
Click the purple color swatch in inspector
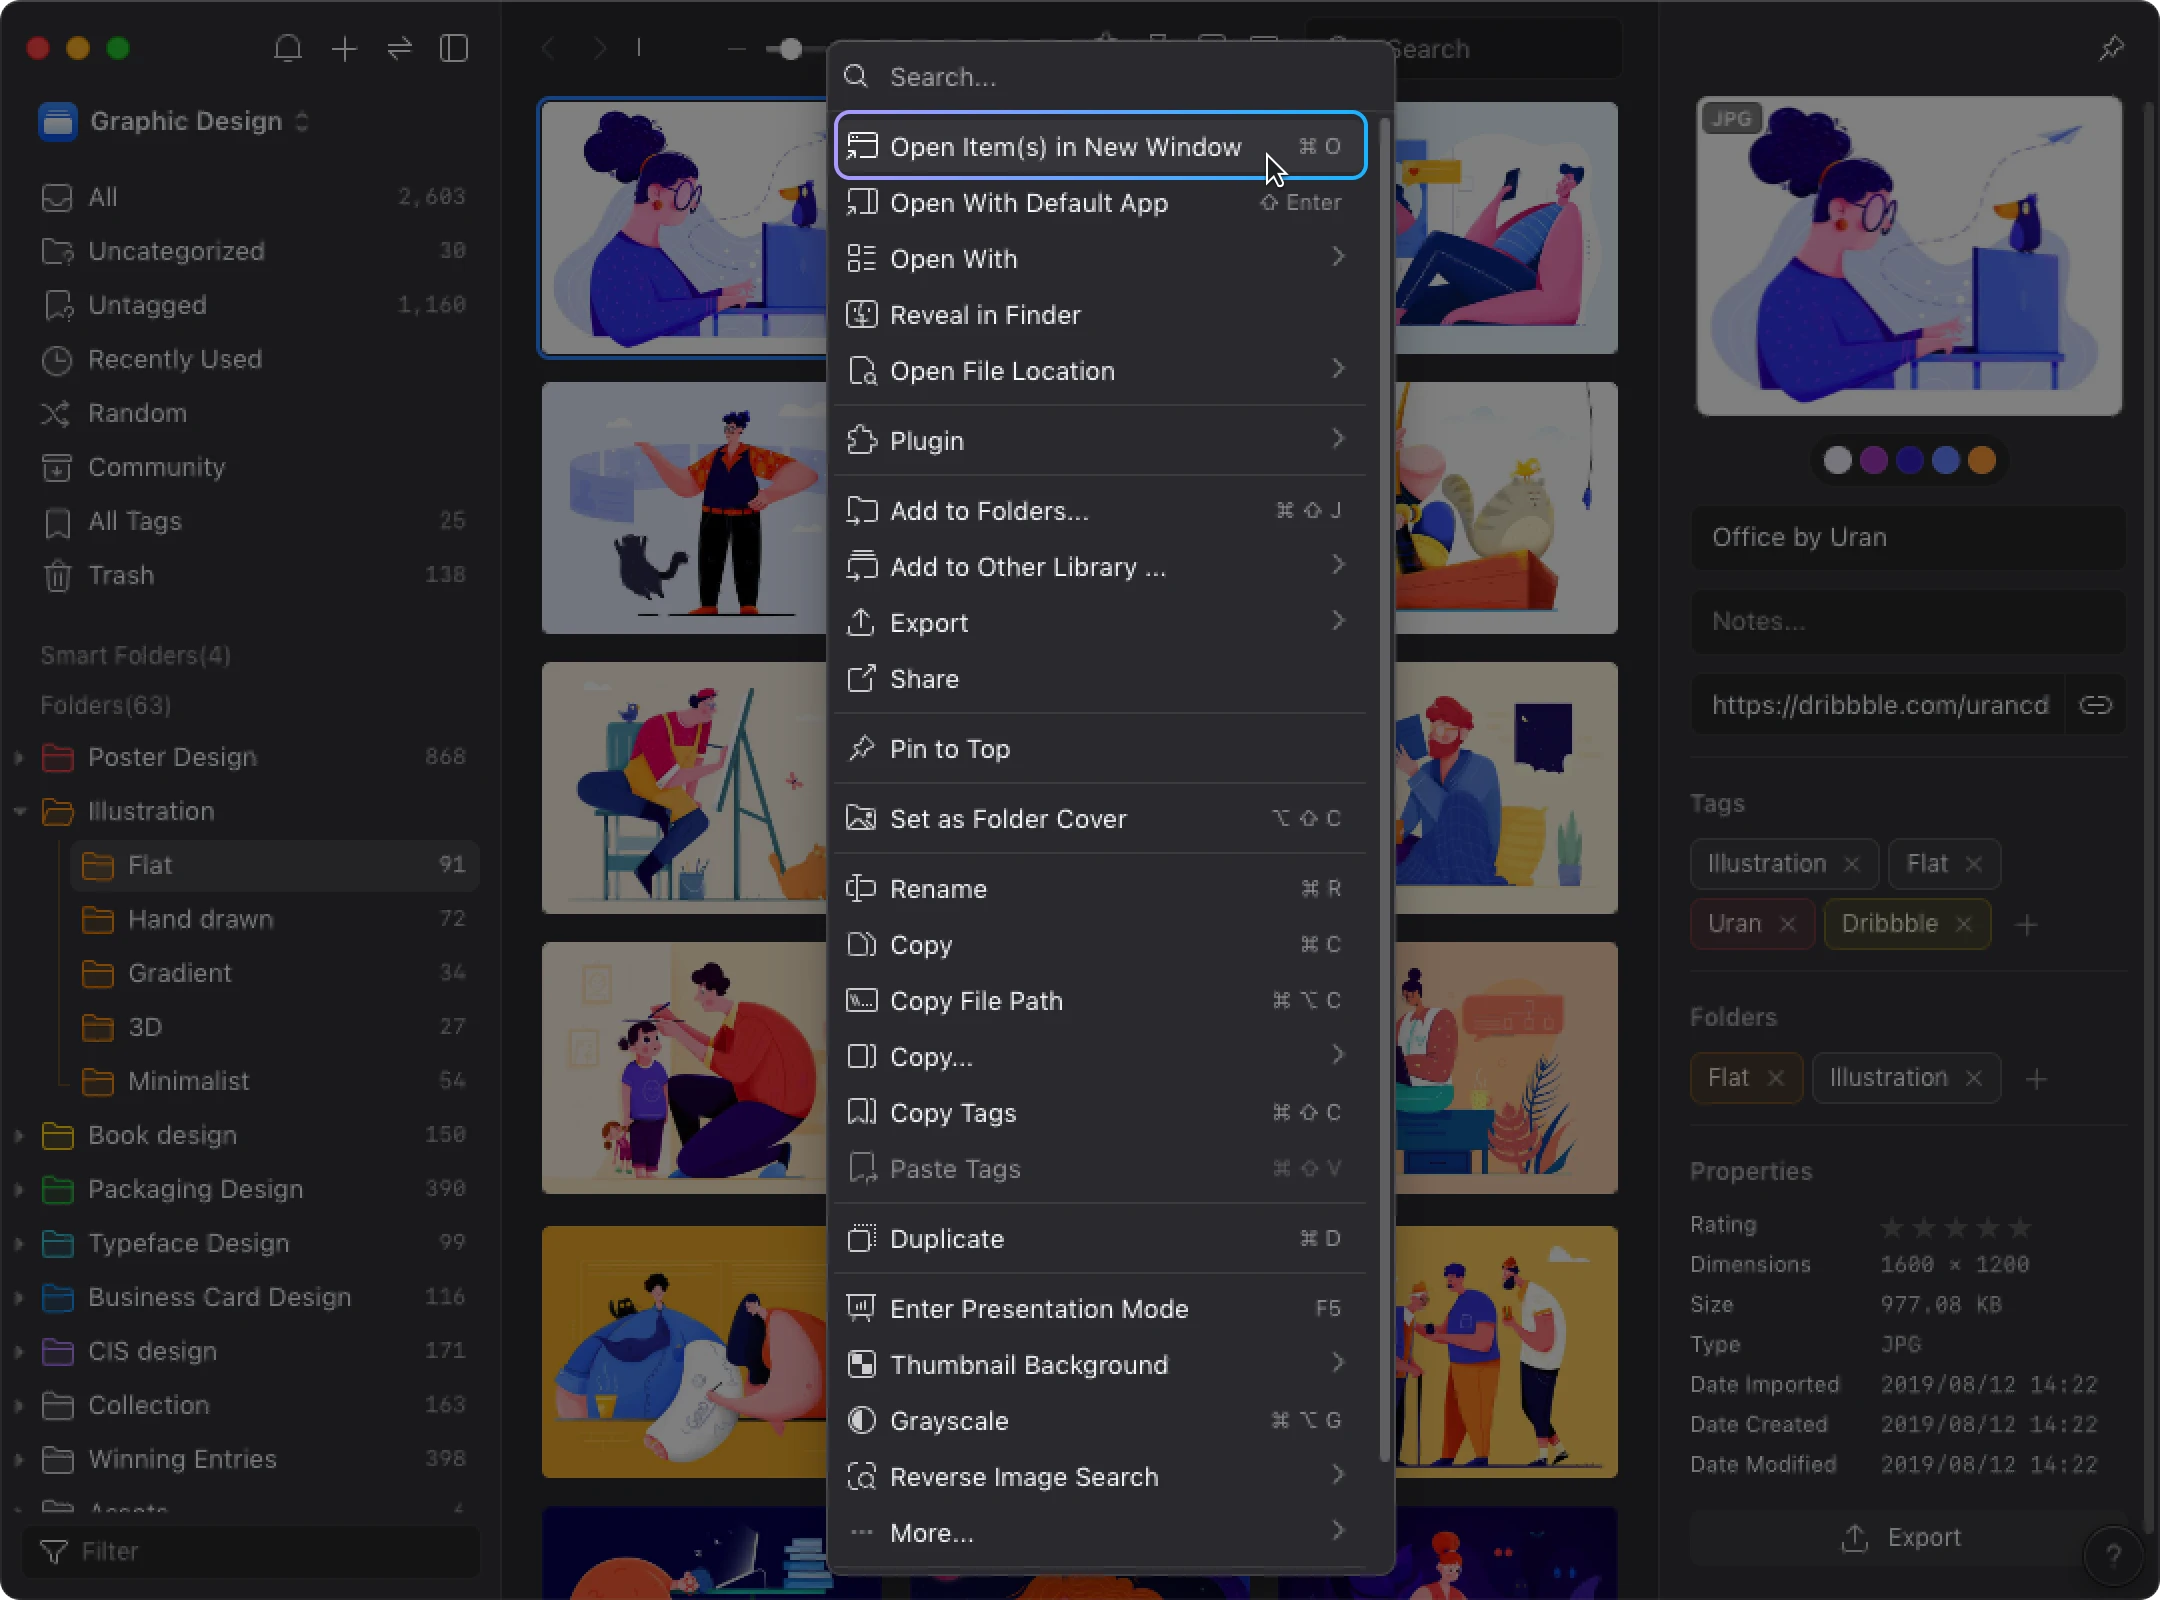1873,460
